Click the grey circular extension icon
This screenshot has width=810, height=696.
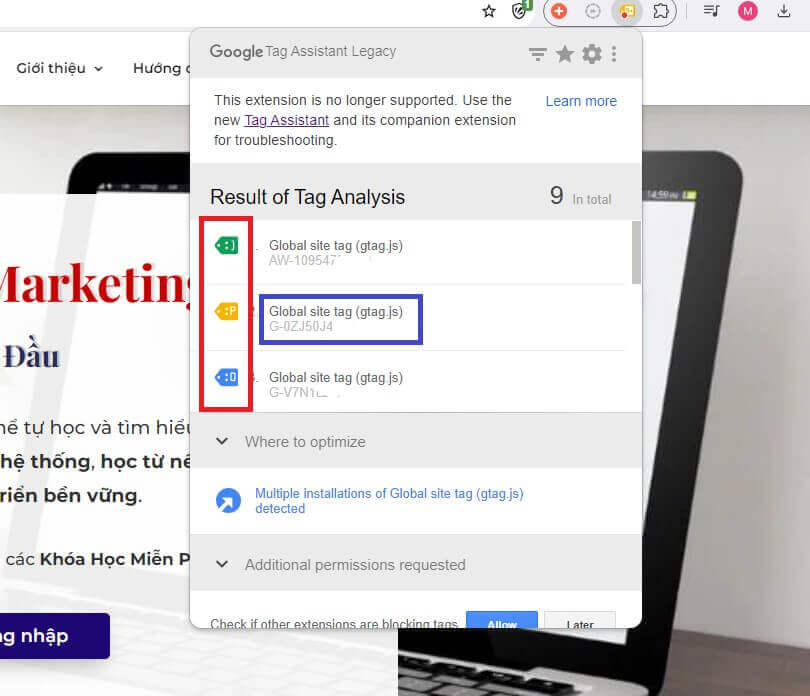pyautogui.click(x=593, y=11)
